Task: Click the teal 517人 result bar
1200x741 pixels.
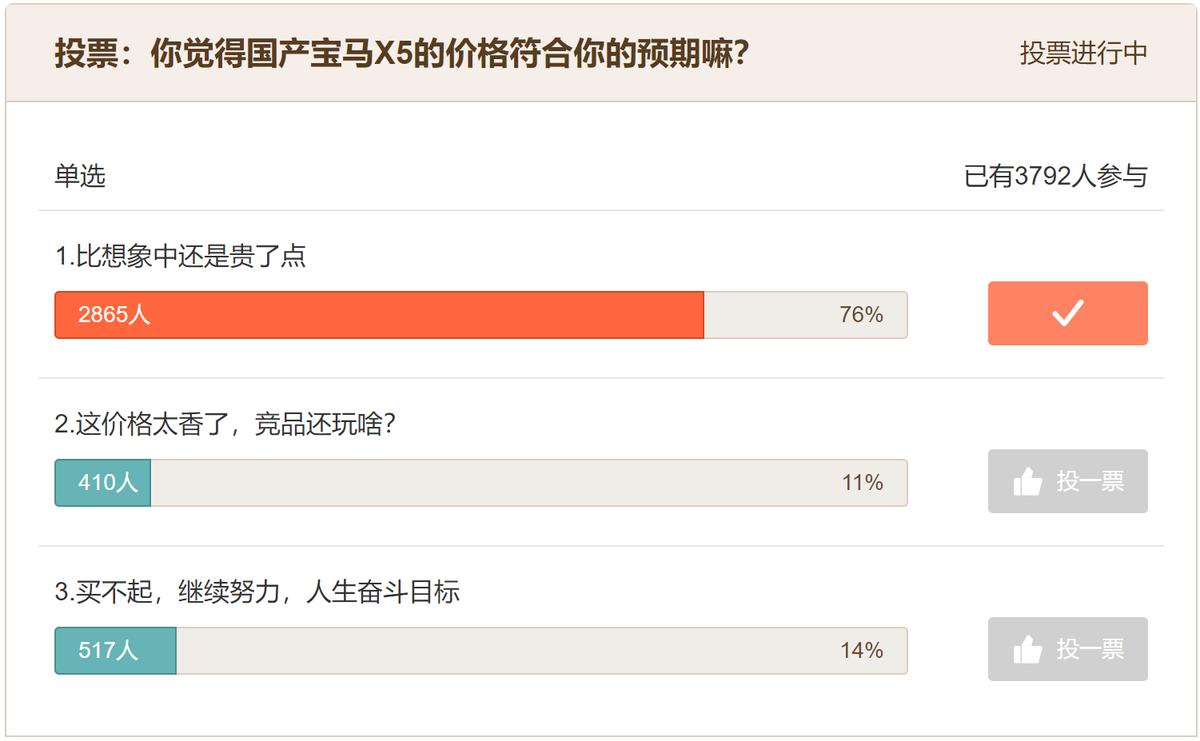Action: coord(115,651)
